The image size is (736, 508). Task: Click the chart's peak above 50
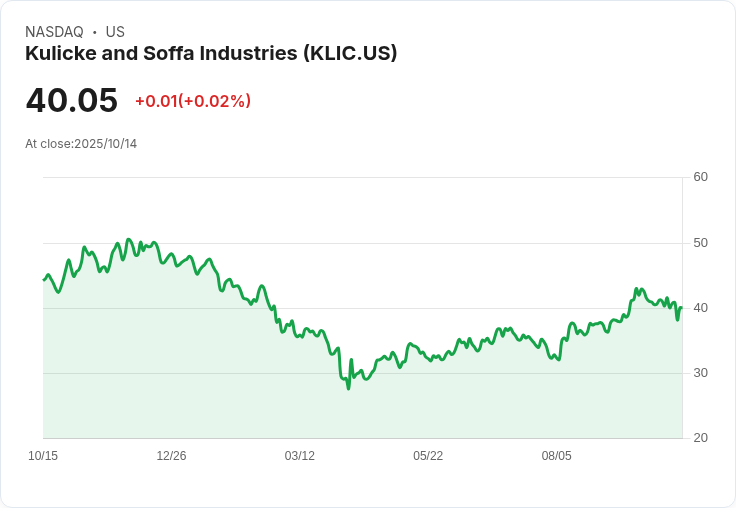coord(130,239)
